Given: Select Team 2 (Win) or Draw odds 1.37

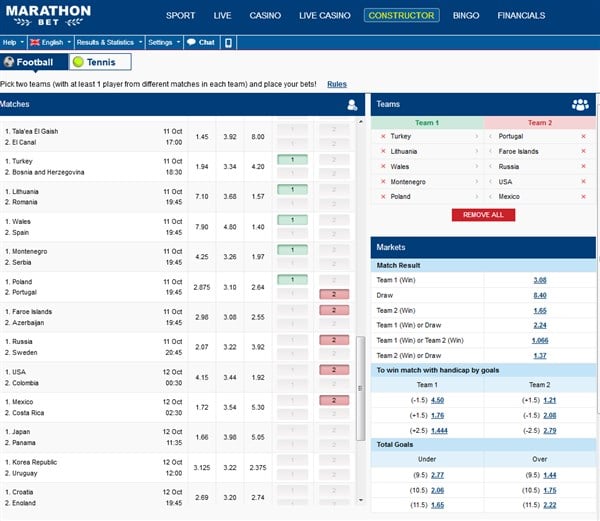Looking at the screenshot, I should (540, 356).
